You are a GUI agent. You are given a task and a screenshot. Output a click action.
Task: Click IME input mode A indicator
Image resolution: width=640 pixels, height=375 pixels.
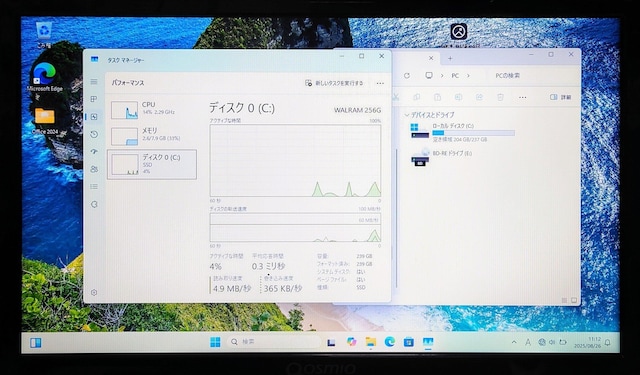[x=528, y=342]
